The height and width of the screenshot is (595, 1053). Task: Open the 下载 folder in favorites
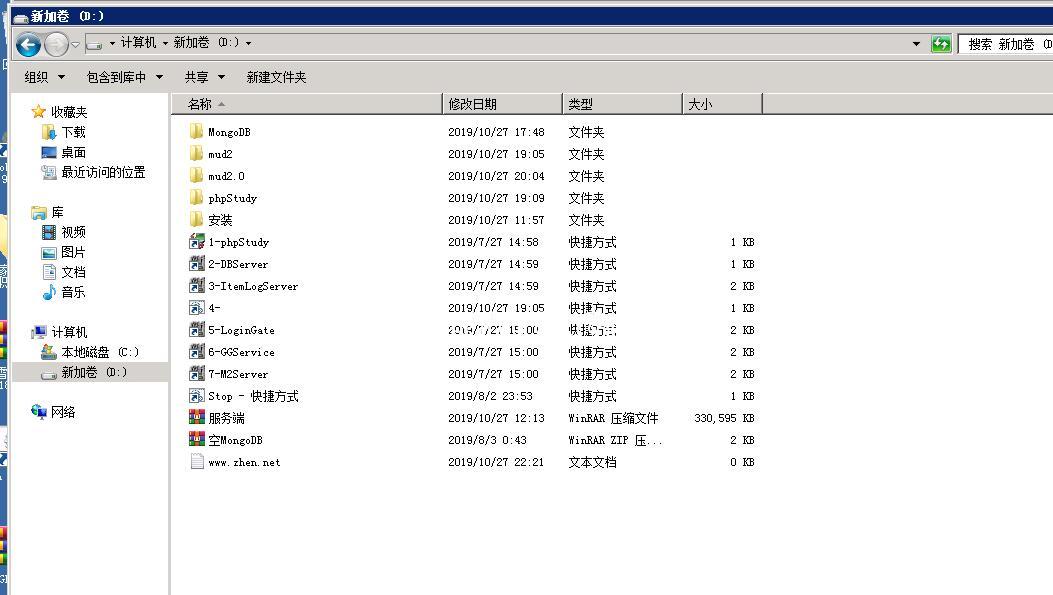73,132
